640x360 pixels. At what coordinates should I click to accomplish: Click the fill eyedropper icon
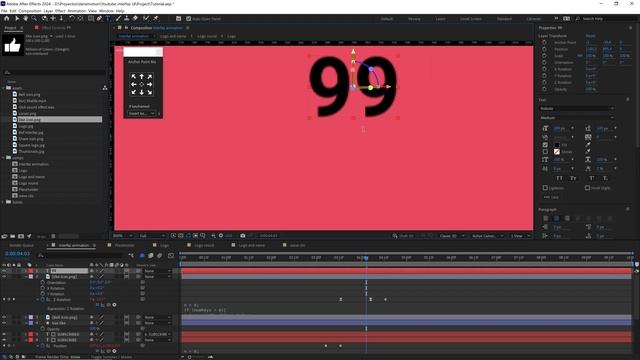click(x=588, y=144)
